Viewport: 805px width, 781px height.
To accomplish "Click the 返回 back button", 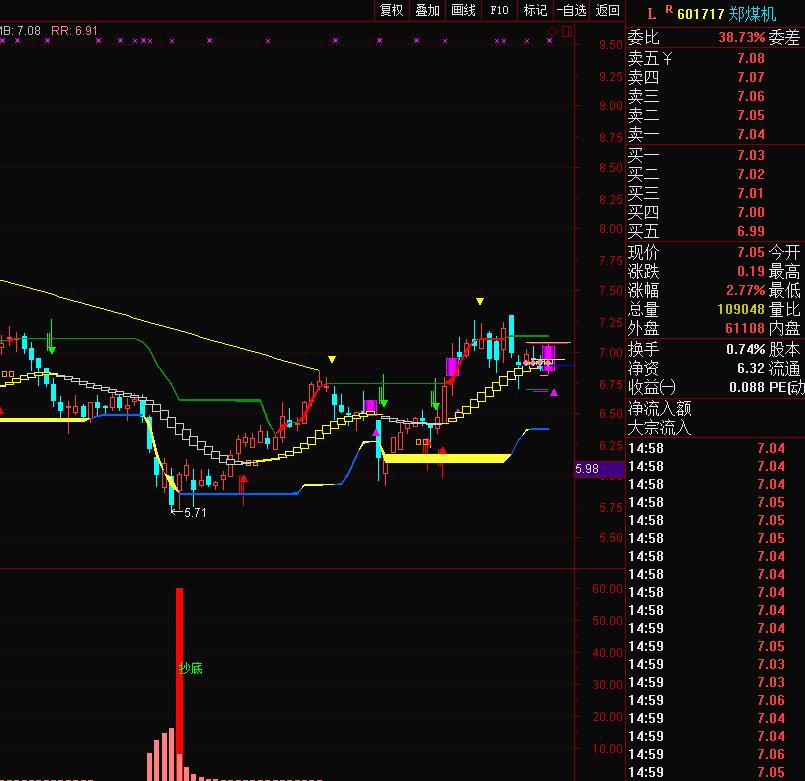I will pyautogui.click(x=607, y=10).
